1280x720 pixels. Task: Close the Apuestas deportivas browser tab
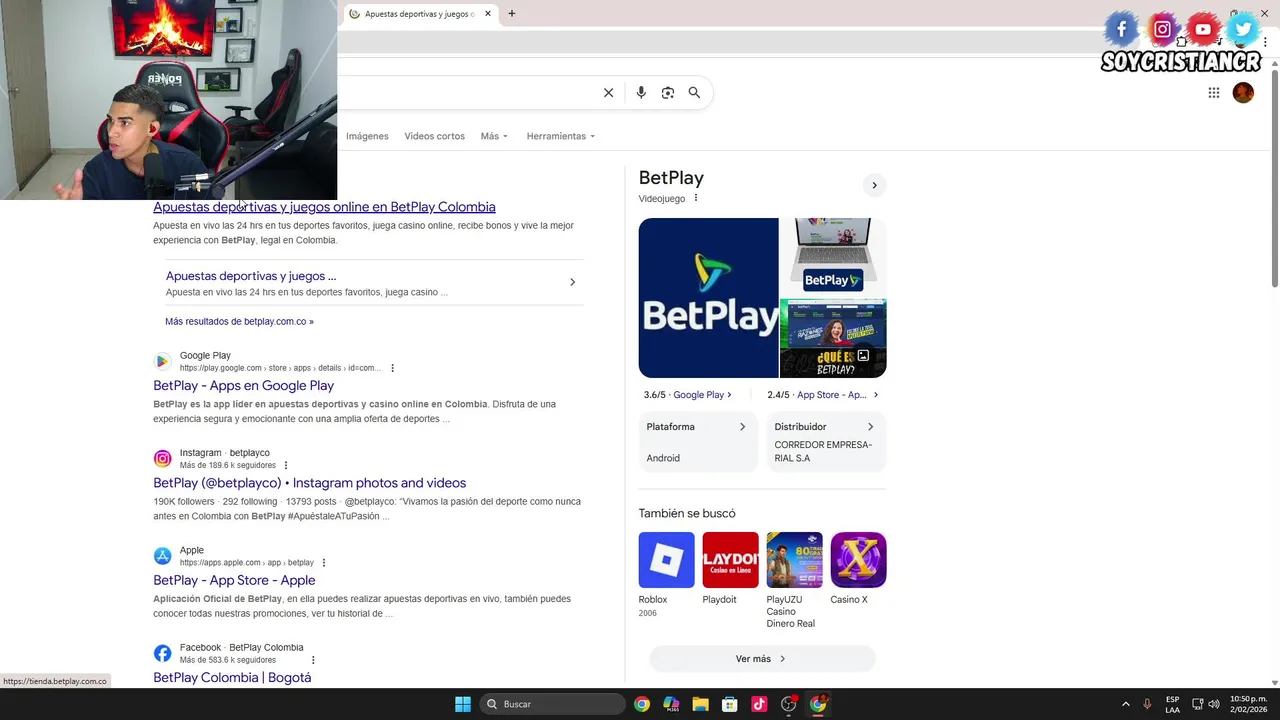488,14
